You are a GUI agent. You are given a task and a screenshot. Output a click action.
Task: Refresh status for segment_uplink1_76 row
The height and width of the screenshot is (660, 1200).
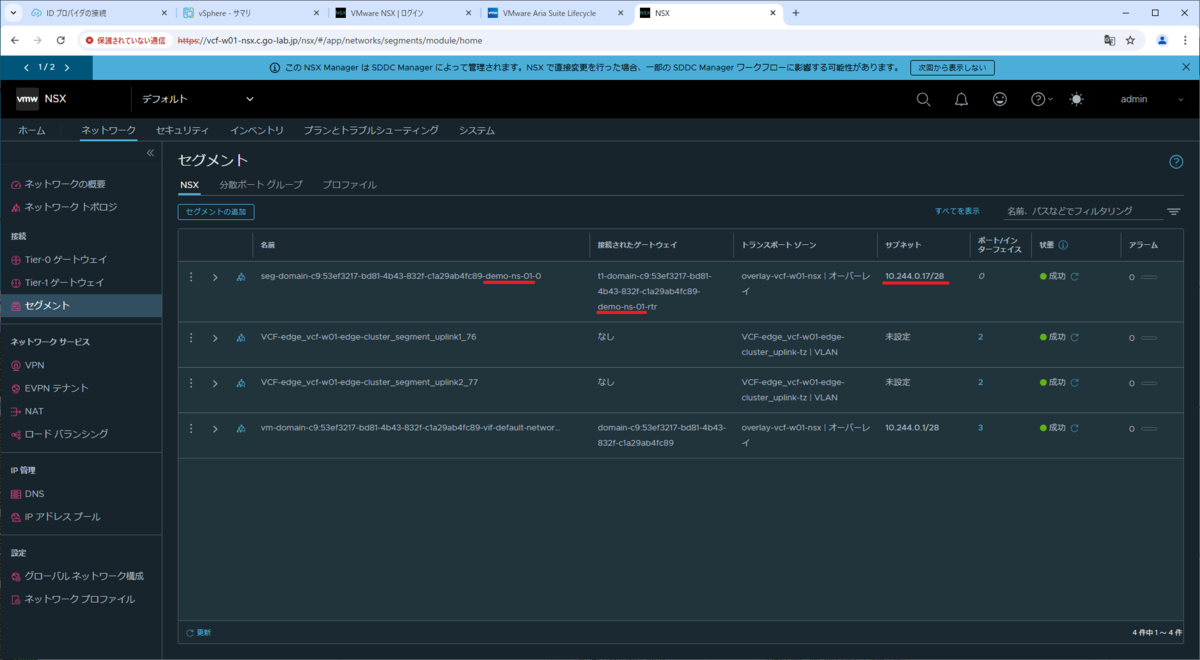tap(1075, 337)
